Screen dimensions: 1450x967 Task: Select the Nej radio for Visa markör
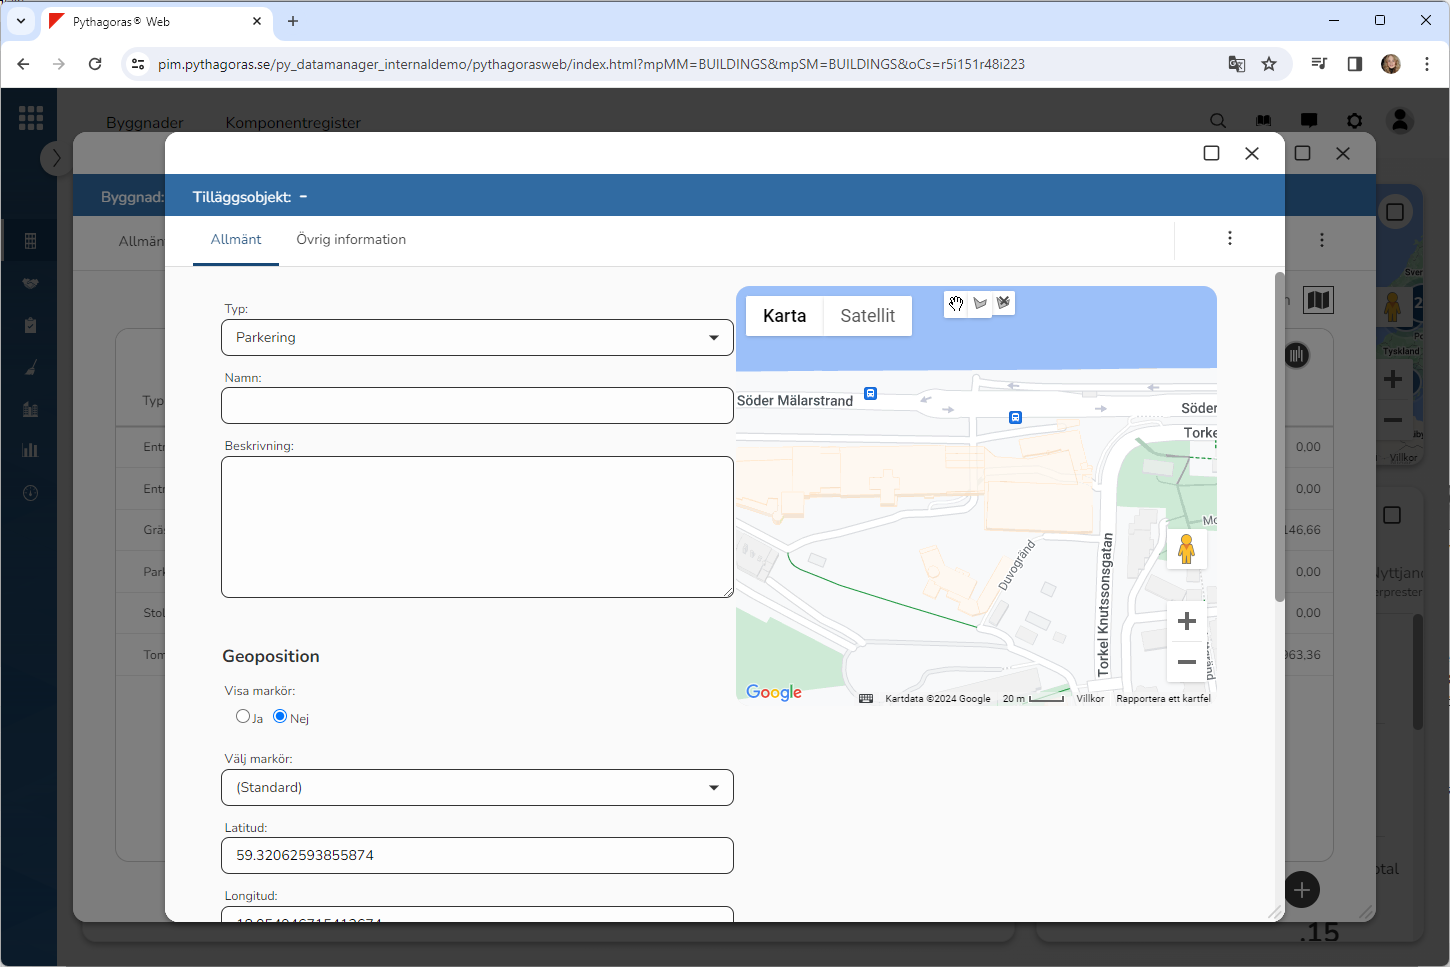tap(280, 716)
